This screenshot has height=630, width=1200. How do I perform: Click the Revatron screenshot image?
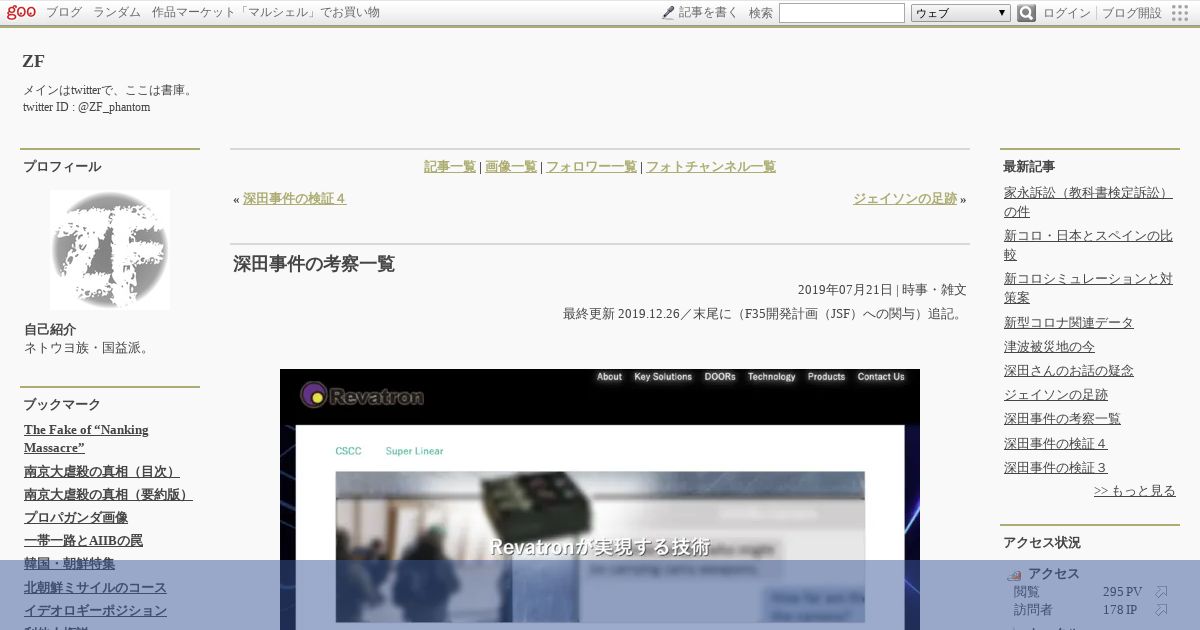(x=600, y=500)
